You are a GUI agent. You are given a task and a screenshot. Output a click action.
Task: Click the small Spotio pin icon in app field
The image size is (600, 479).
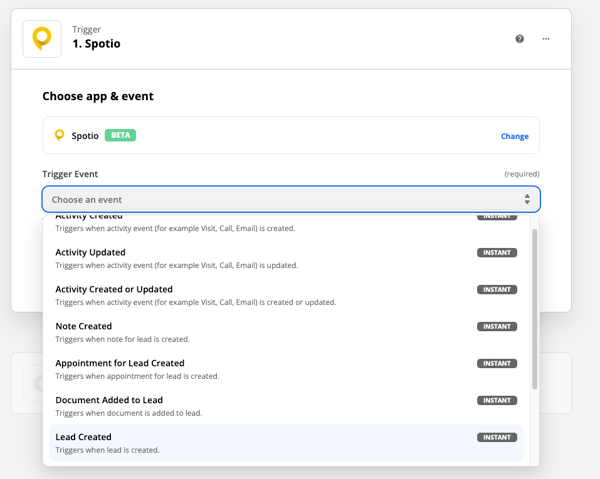click(x=59, y=135)
